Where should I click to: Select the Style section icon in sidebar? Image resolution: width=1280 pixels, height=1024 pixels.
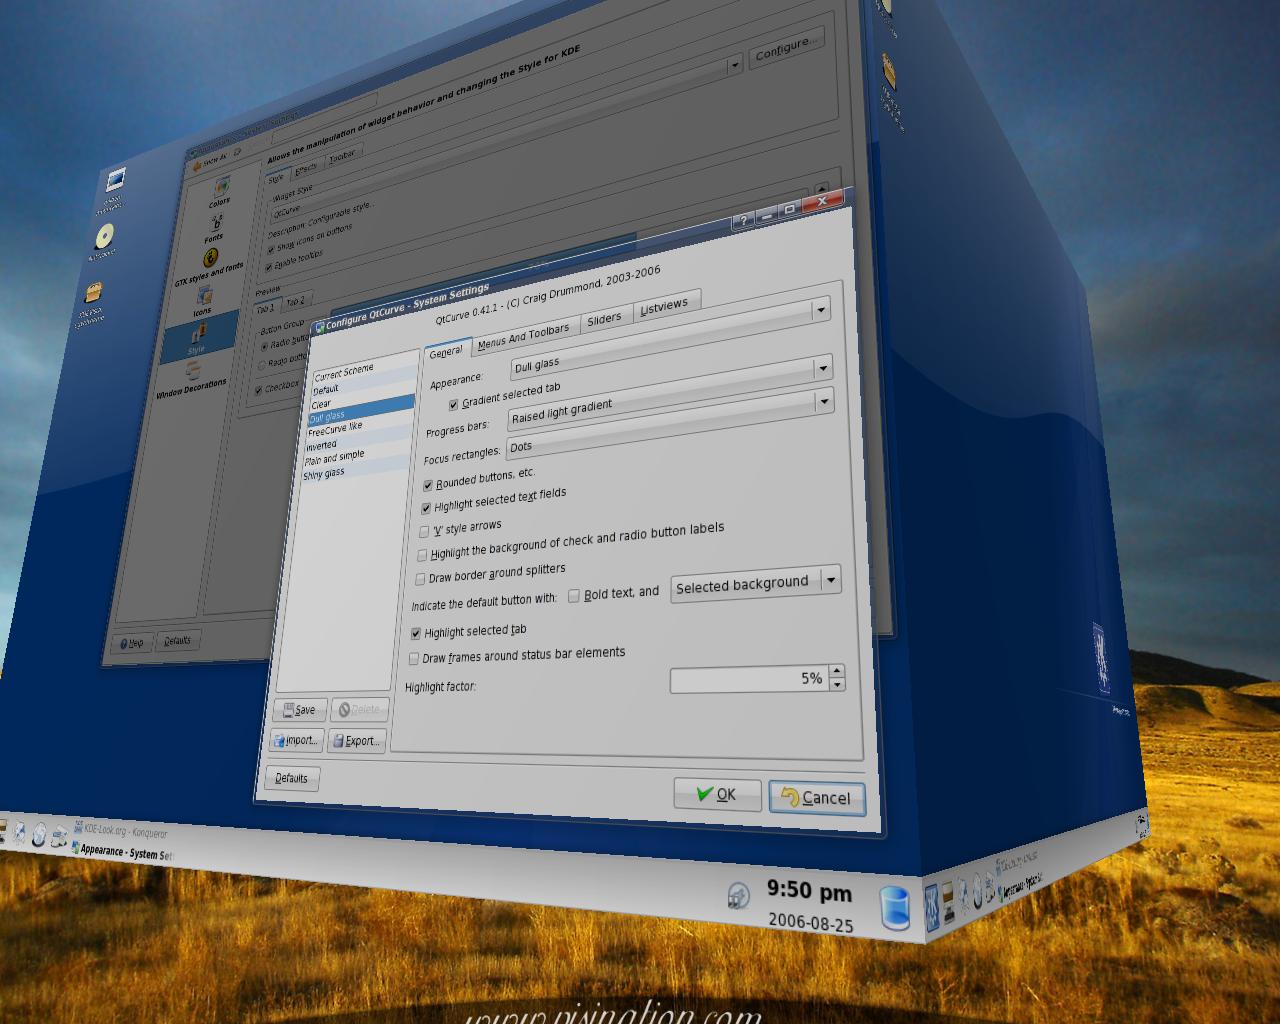click(x=198, y=337)
